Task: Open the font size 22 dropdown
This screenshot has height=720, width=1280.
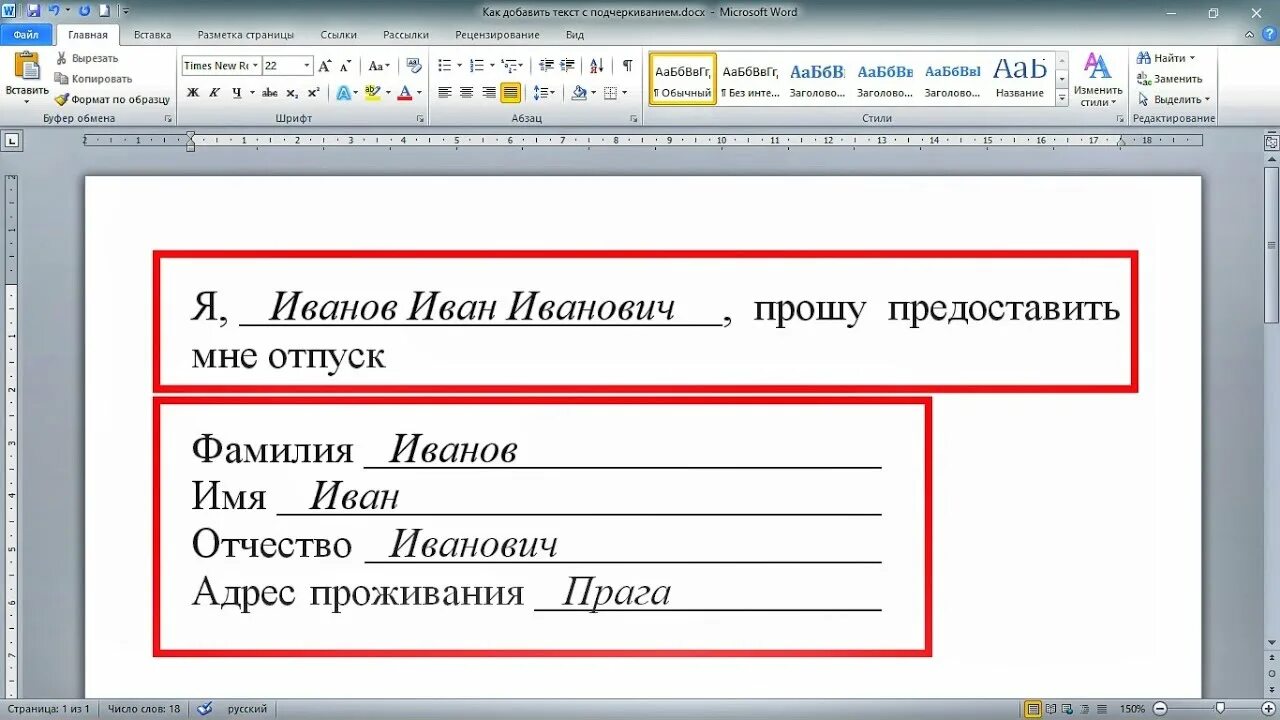Action: (307, 66)
